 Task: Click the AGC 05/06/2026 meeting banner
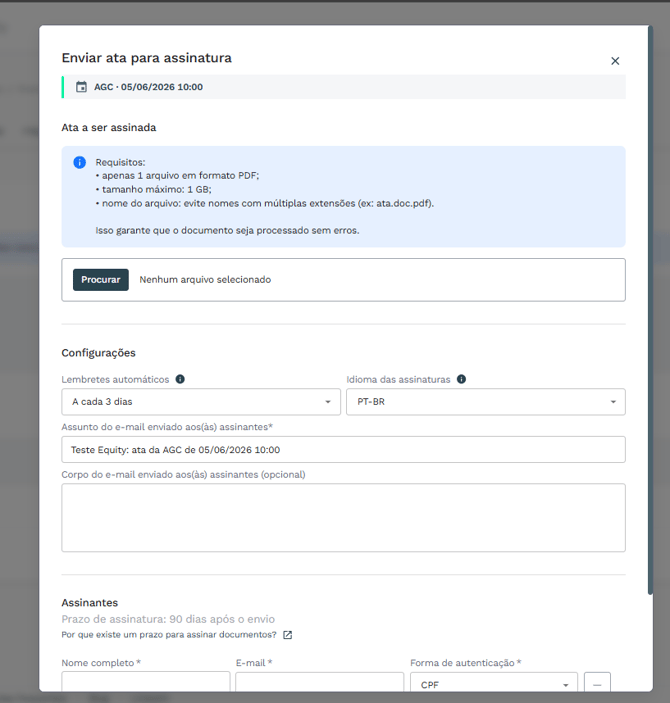tap(344, 87)
